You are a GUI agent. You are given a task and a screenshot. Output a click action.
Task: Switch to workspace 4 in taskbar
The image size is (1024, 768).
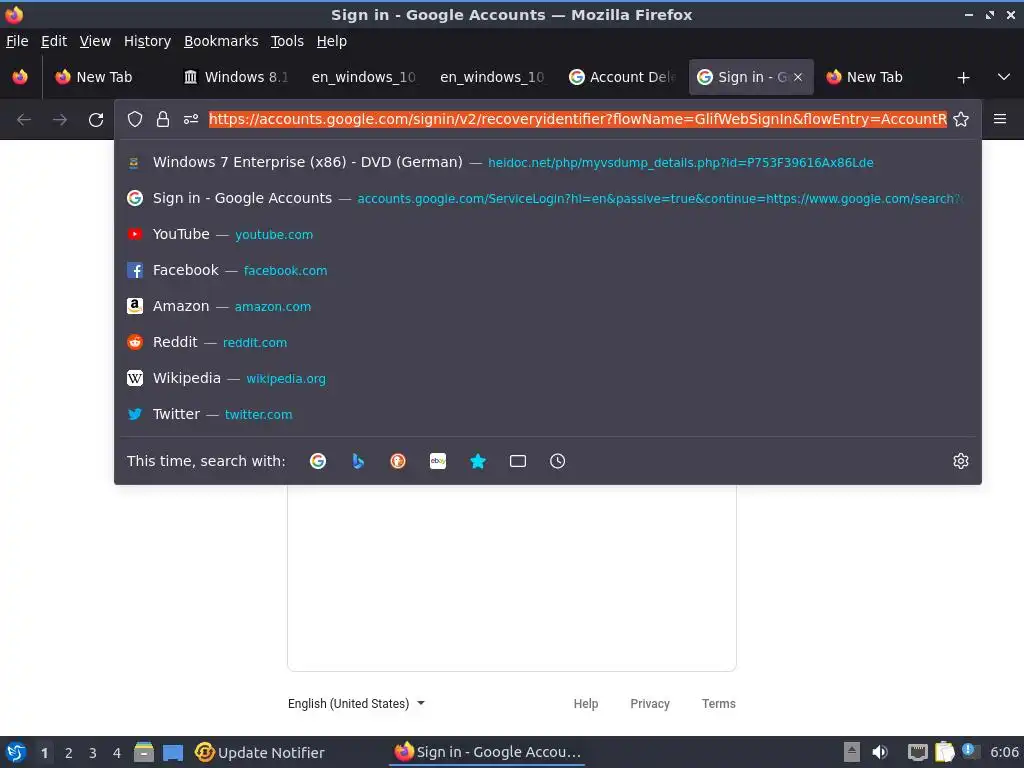click(117, 753)
